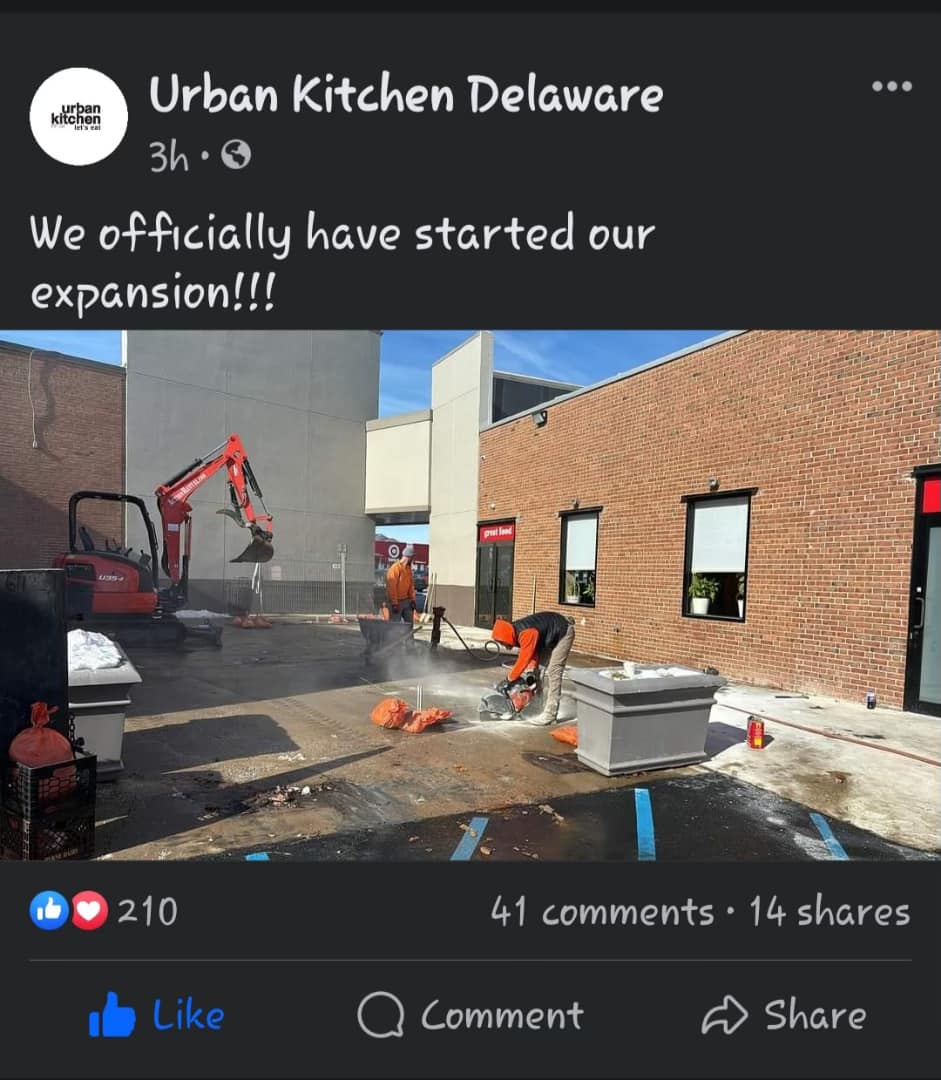Tap the thumbs-up icon beside Like
The height and width of the screenshot is (1080, 941).
tap(112, 1015)
